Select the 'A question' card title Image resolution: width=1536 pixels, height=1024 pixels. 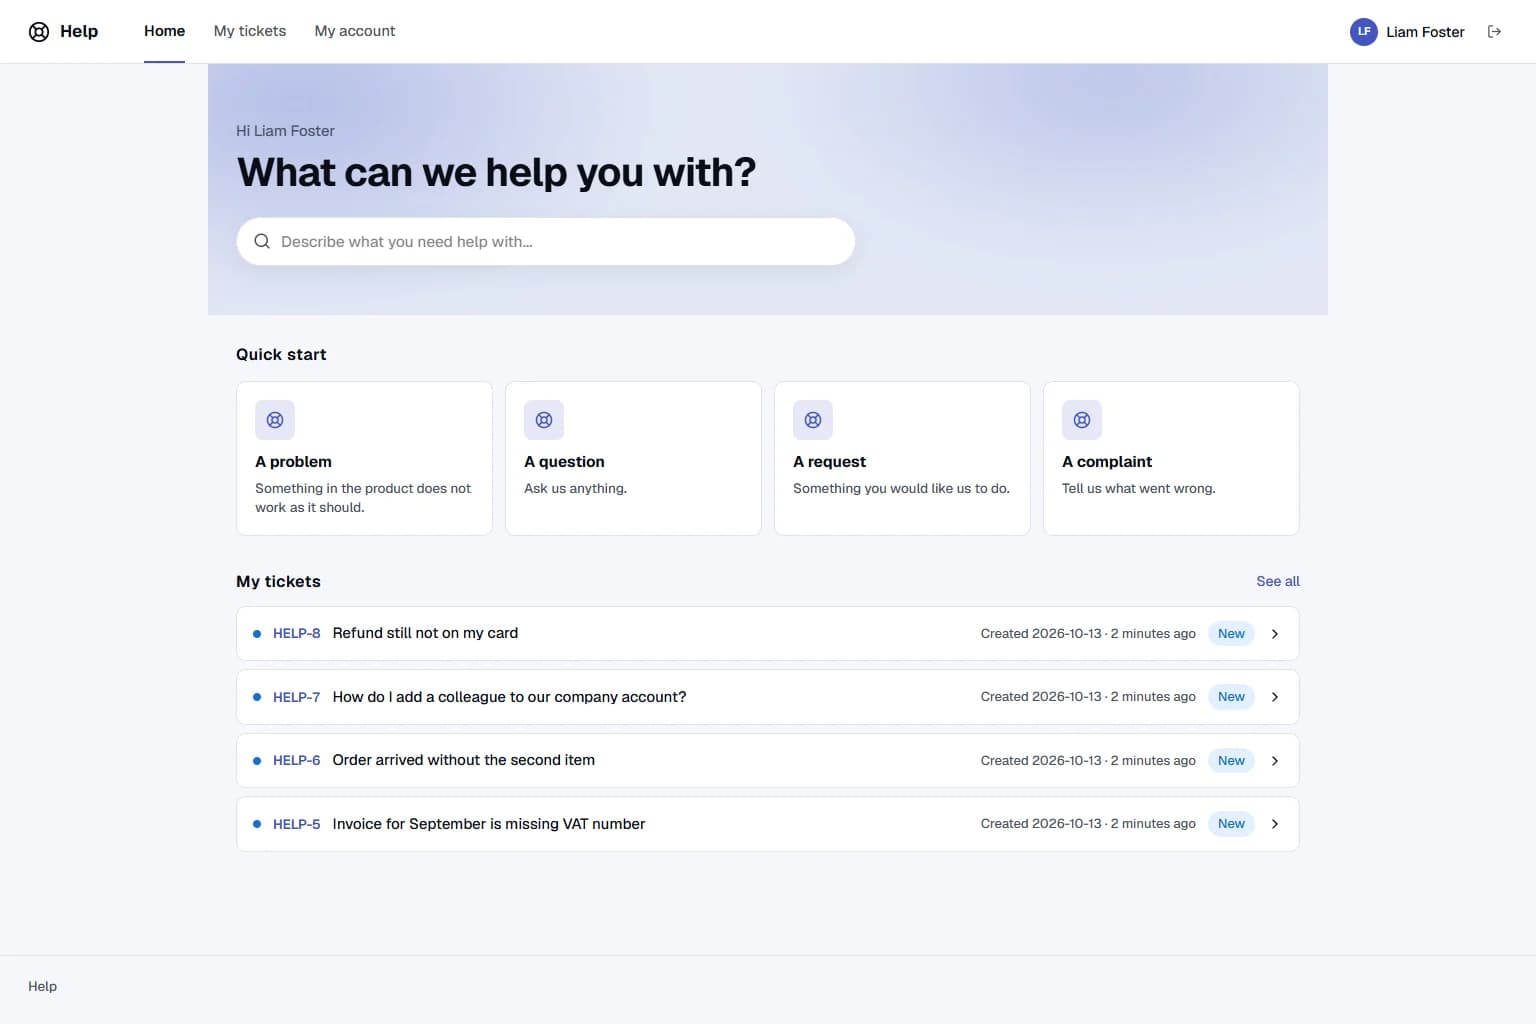(x=564, y=461)
